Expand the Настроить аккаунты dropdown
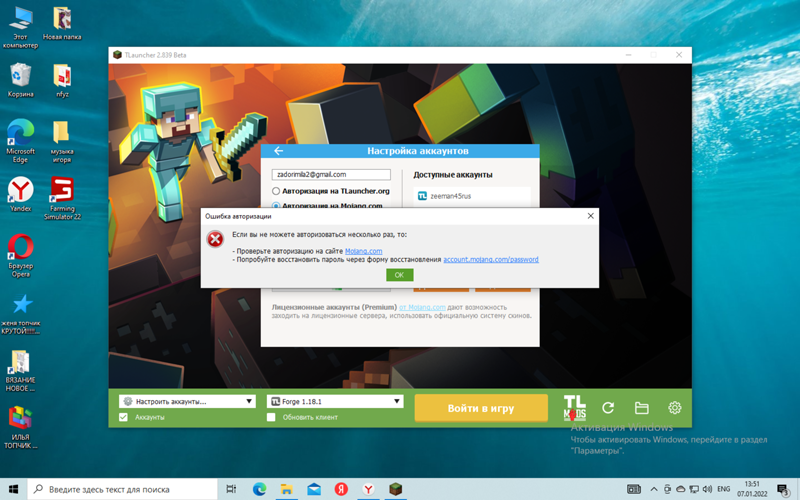800x500 pixels. 187,401
